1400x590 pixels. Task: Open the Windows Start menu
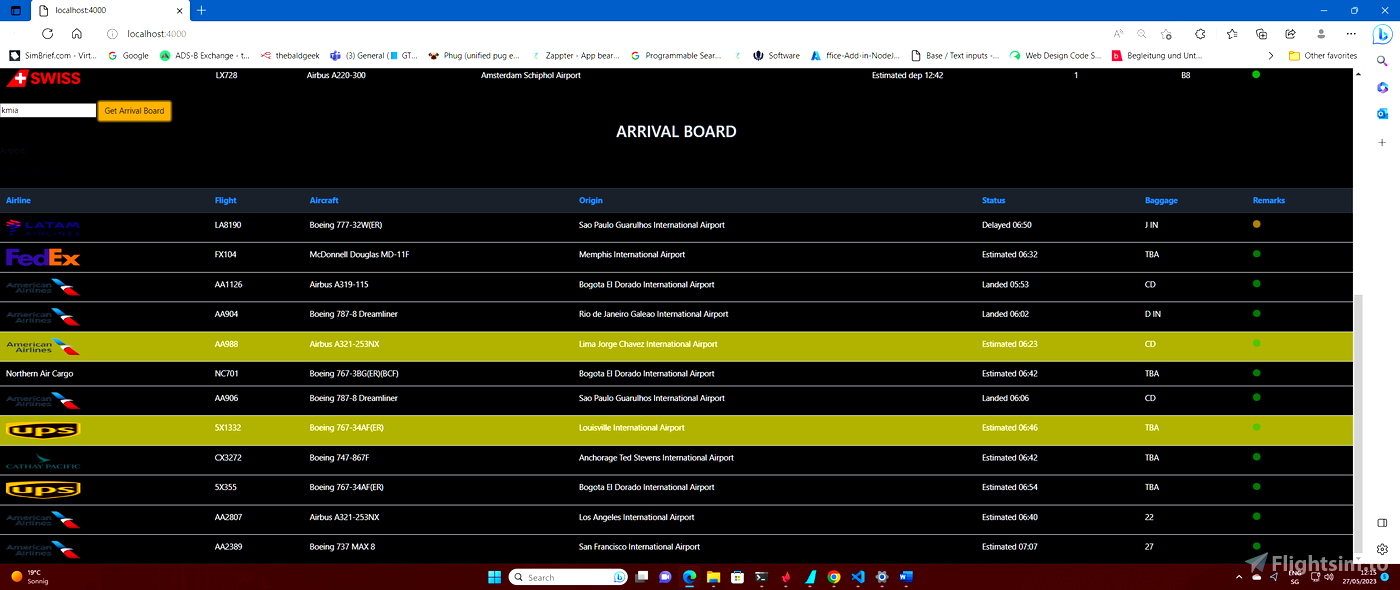pos(495,577)
